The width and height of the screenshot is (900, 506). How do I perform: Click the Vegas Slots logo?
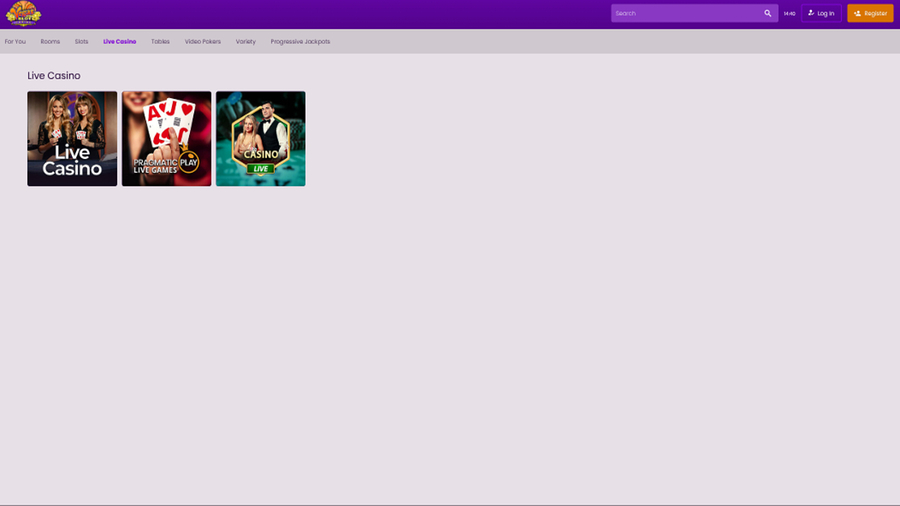23,14
